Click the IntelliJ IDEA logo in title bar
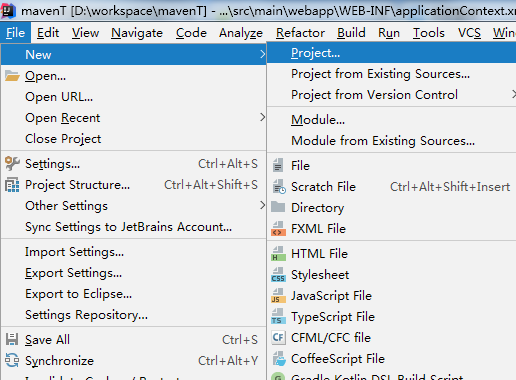516x380 pixels. tap(7, 10)
